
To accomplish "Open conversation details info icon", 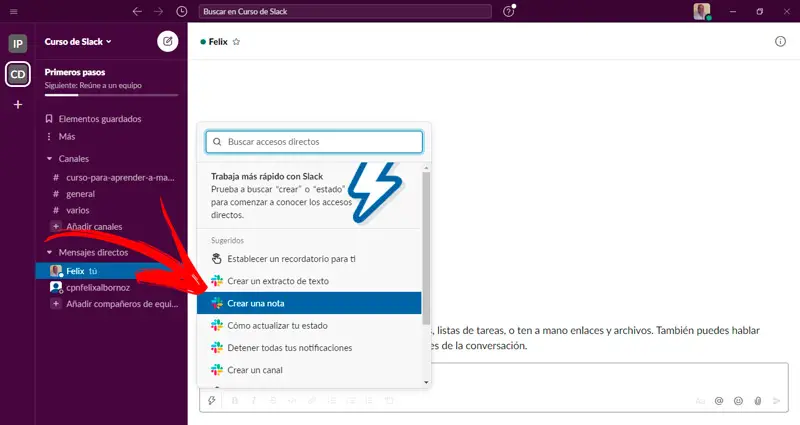I will pos(780,41).
